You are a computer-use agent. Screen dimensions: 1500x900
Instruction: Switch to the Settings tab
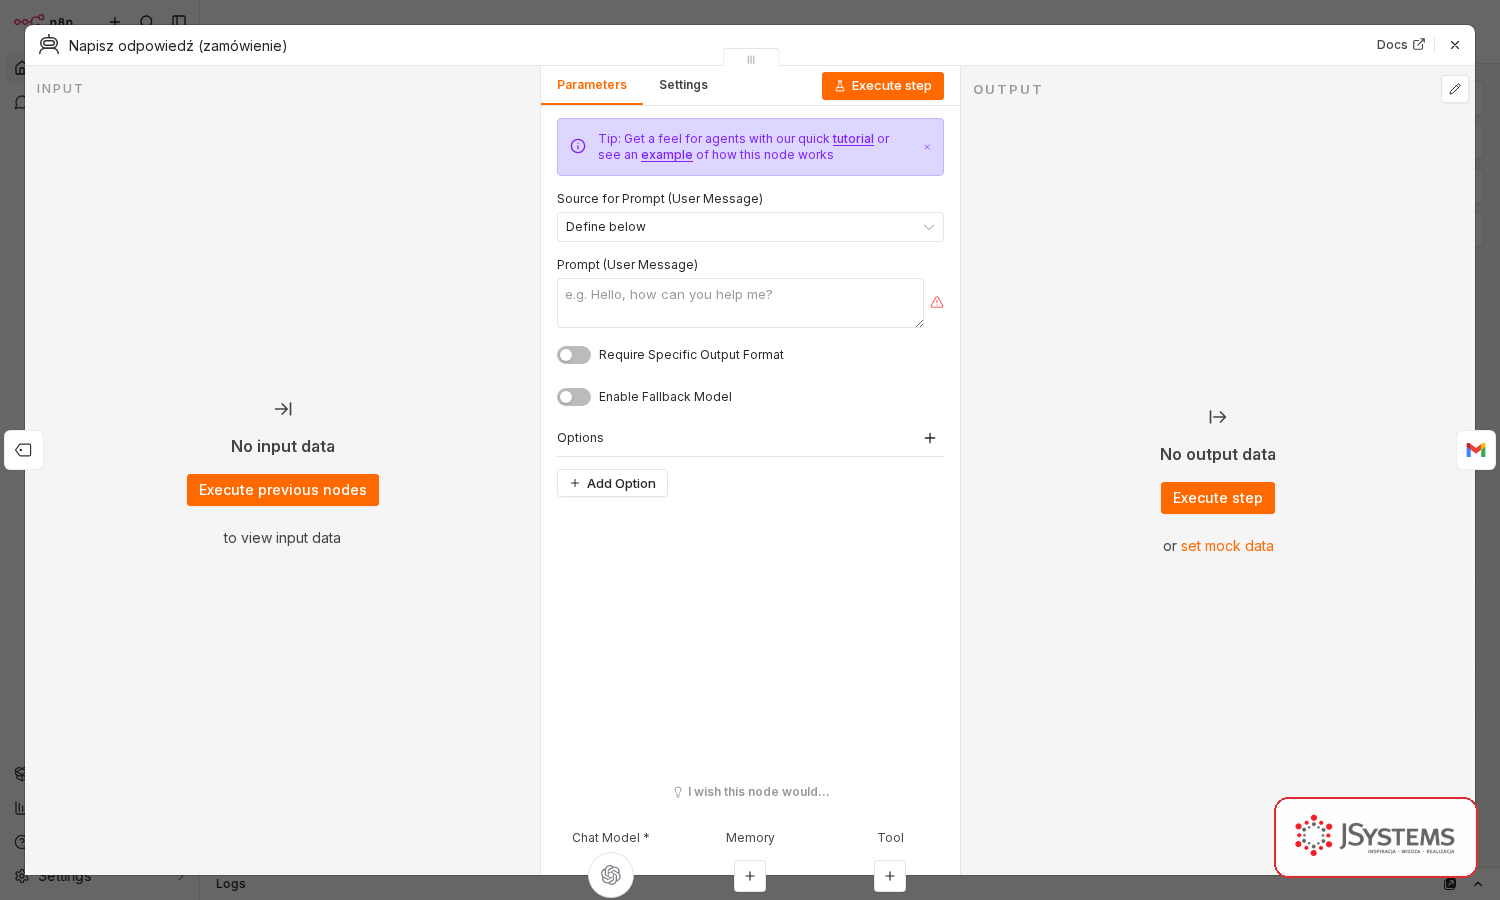(x=683, y=85)
